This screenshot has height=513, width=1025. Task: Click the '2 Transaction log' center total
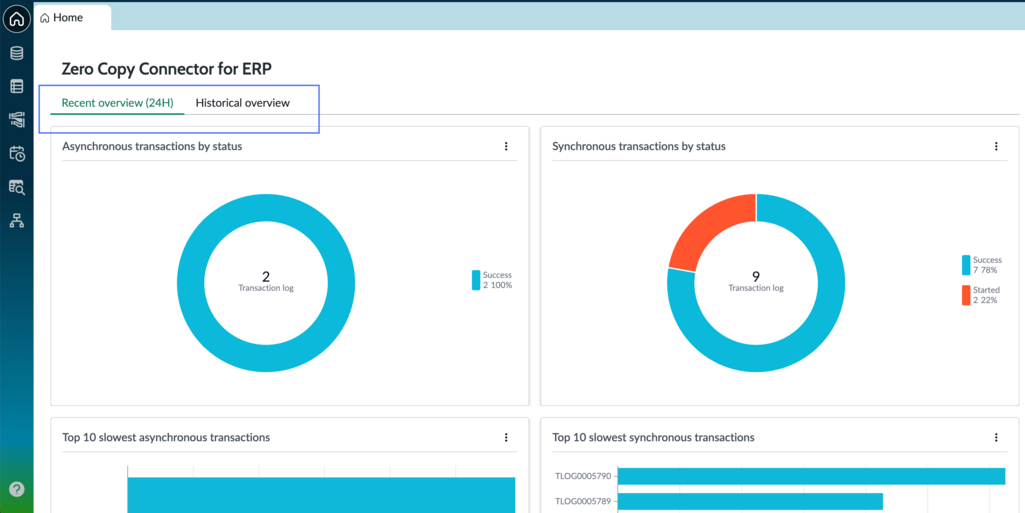266,281
